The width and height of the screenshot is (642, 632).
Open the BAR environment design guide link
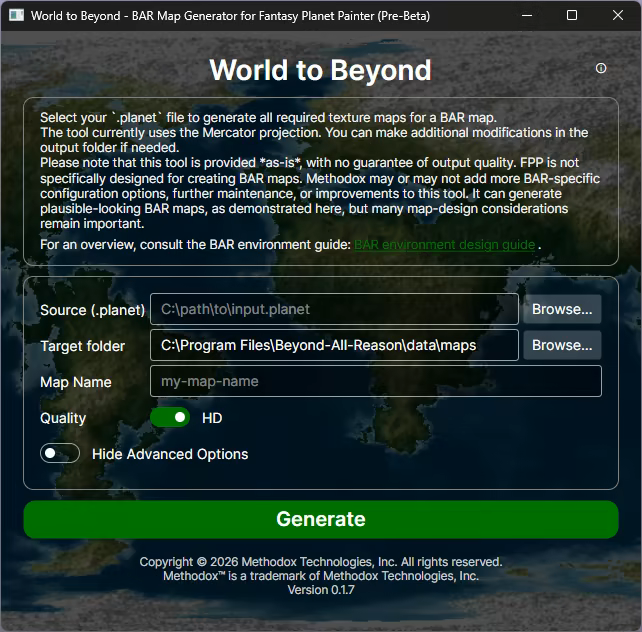coord(445,245)
